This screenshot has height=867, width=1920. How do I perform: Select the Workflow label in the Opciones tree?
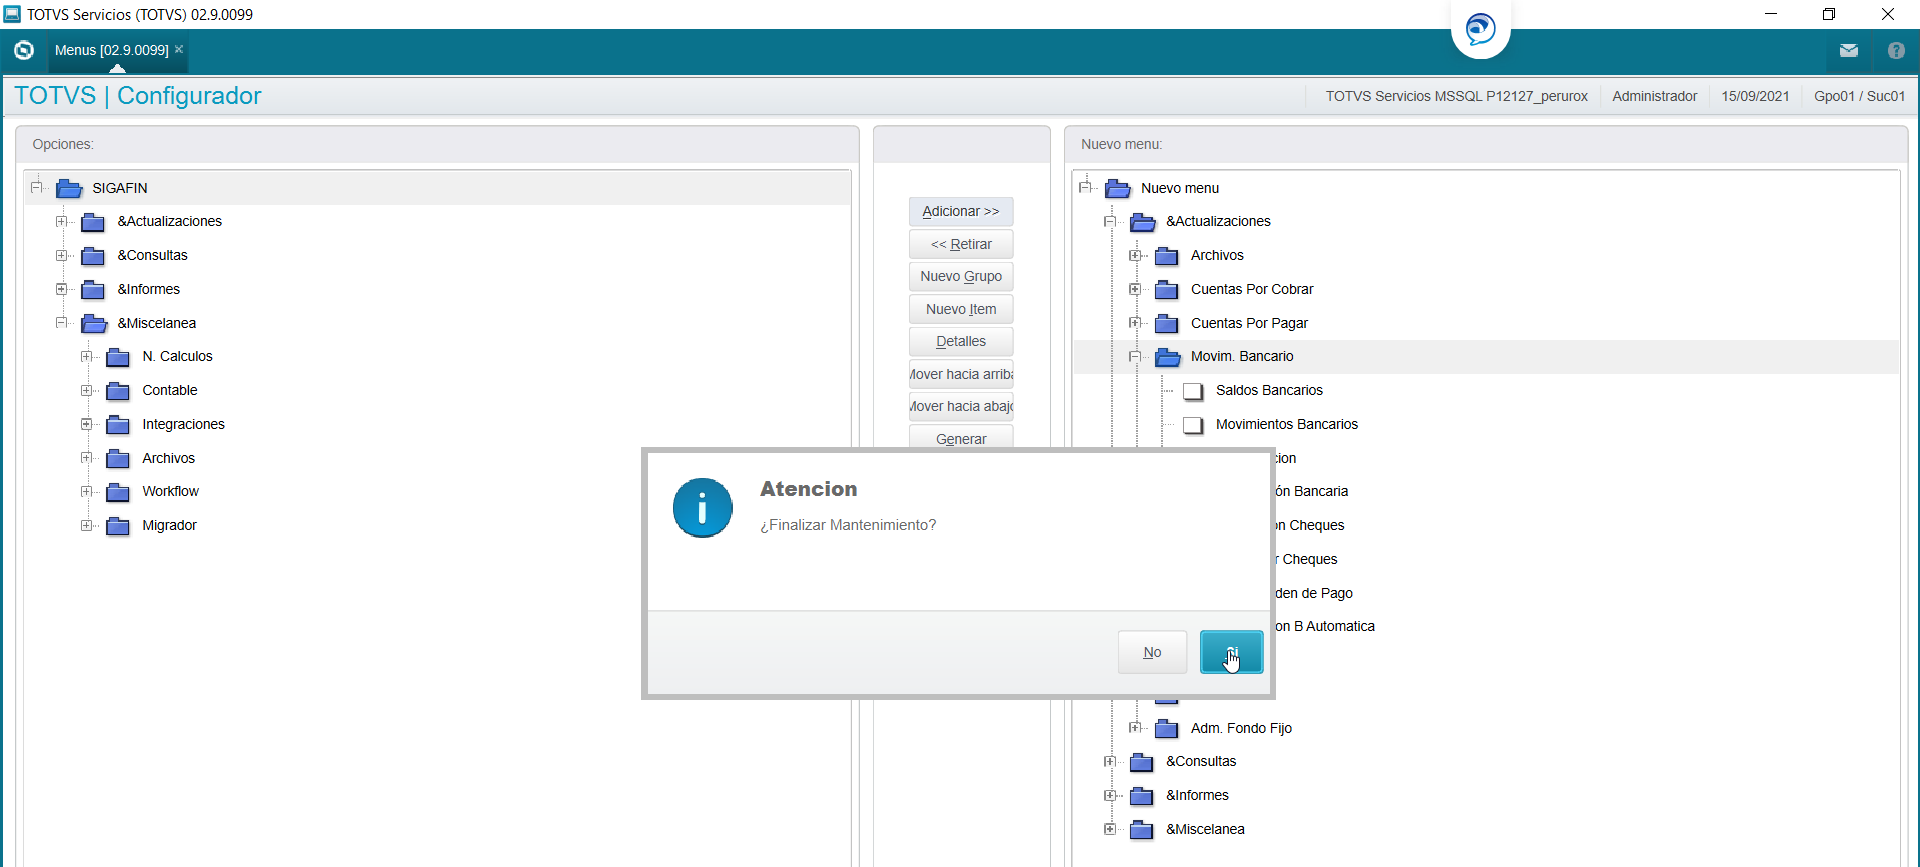(171, 491)
